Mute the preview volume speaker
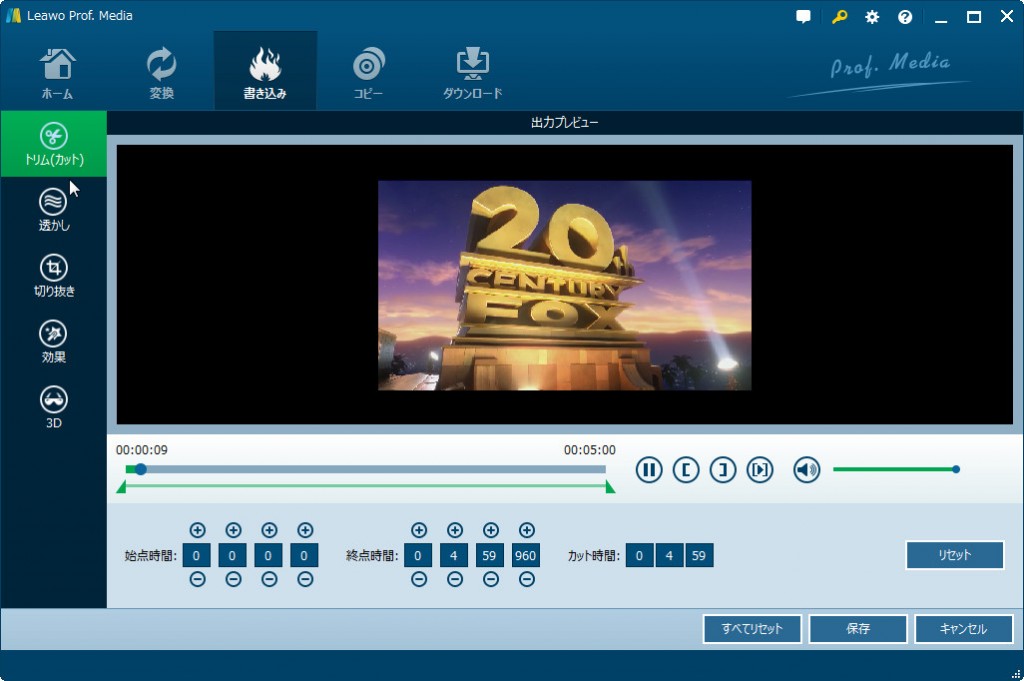Image resolution: width=1024 pixels, height=681 pixels. pos(807,469)
